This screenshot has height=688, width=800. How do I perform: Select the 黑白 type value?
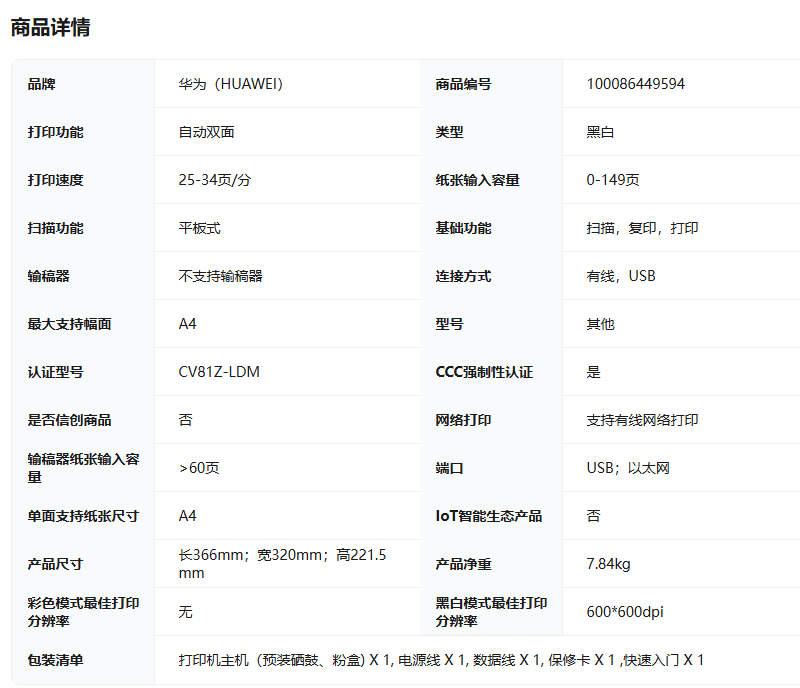600,132
